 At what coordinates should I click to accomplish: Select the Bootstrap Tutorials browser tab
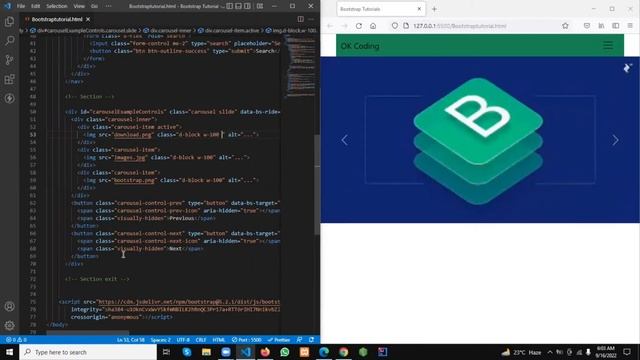point(380,9)
